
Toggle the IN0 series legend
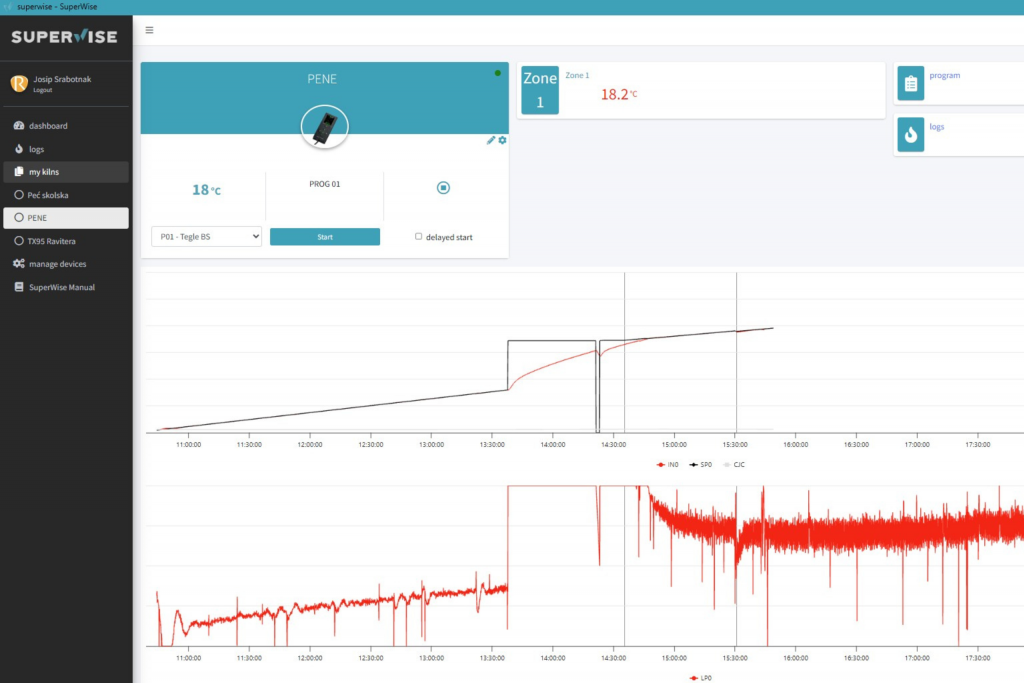667,465
